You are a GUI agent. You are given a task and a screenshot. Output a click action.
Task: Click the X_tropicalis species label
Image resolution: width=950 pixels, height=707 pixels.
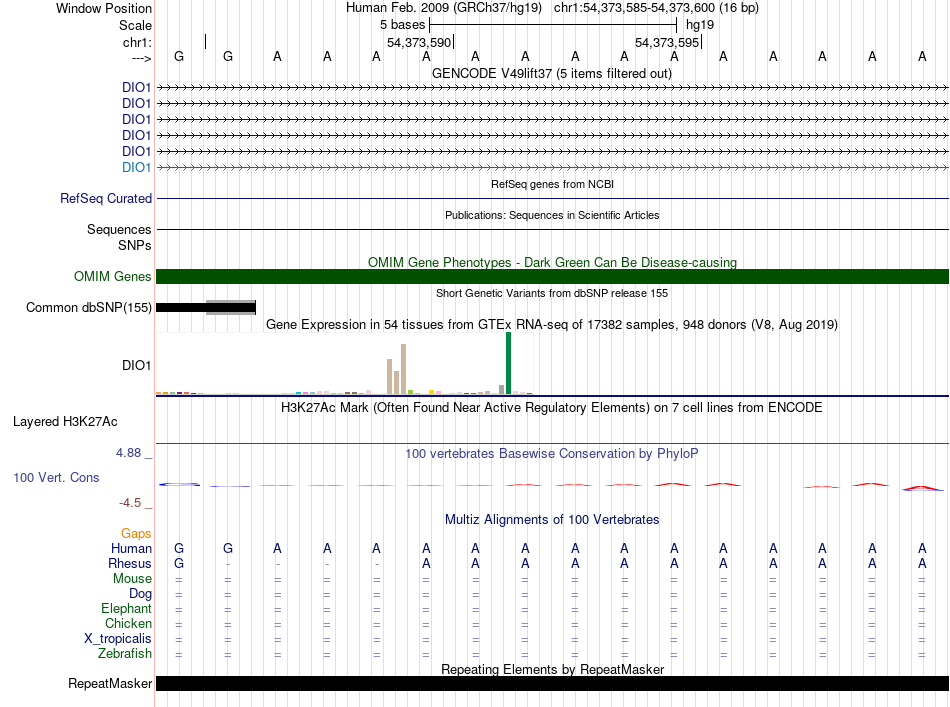click(118, 639)
